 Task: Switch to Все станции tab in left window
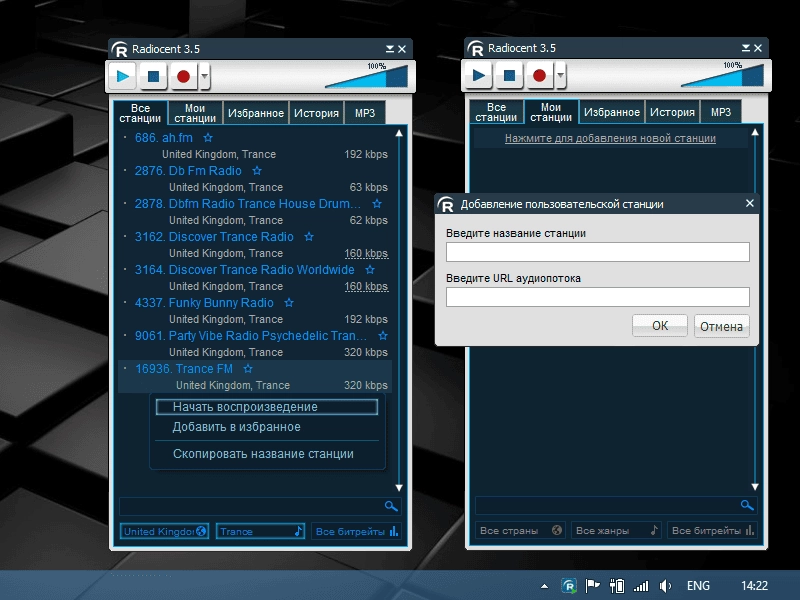140,113
